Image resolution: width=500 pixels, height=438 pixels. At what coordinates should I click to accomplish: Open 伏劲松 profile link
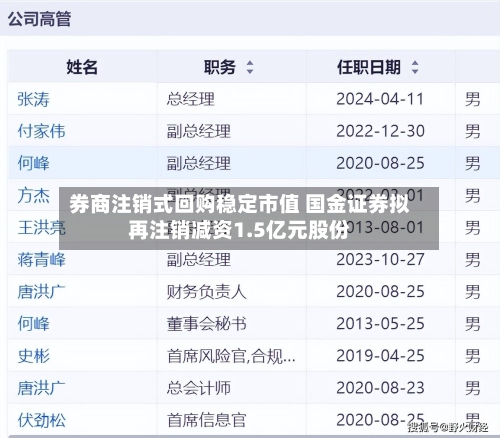point(41,420)
